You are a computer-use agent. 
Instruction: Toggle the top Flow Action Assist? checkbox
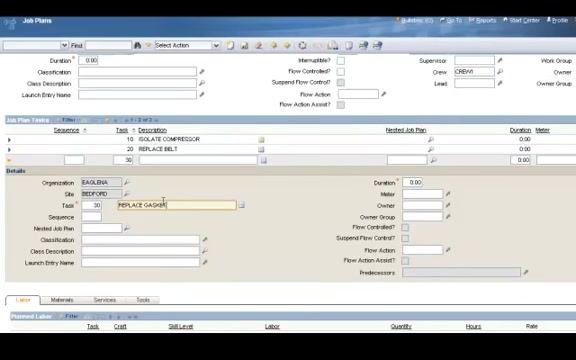(341, 105)
